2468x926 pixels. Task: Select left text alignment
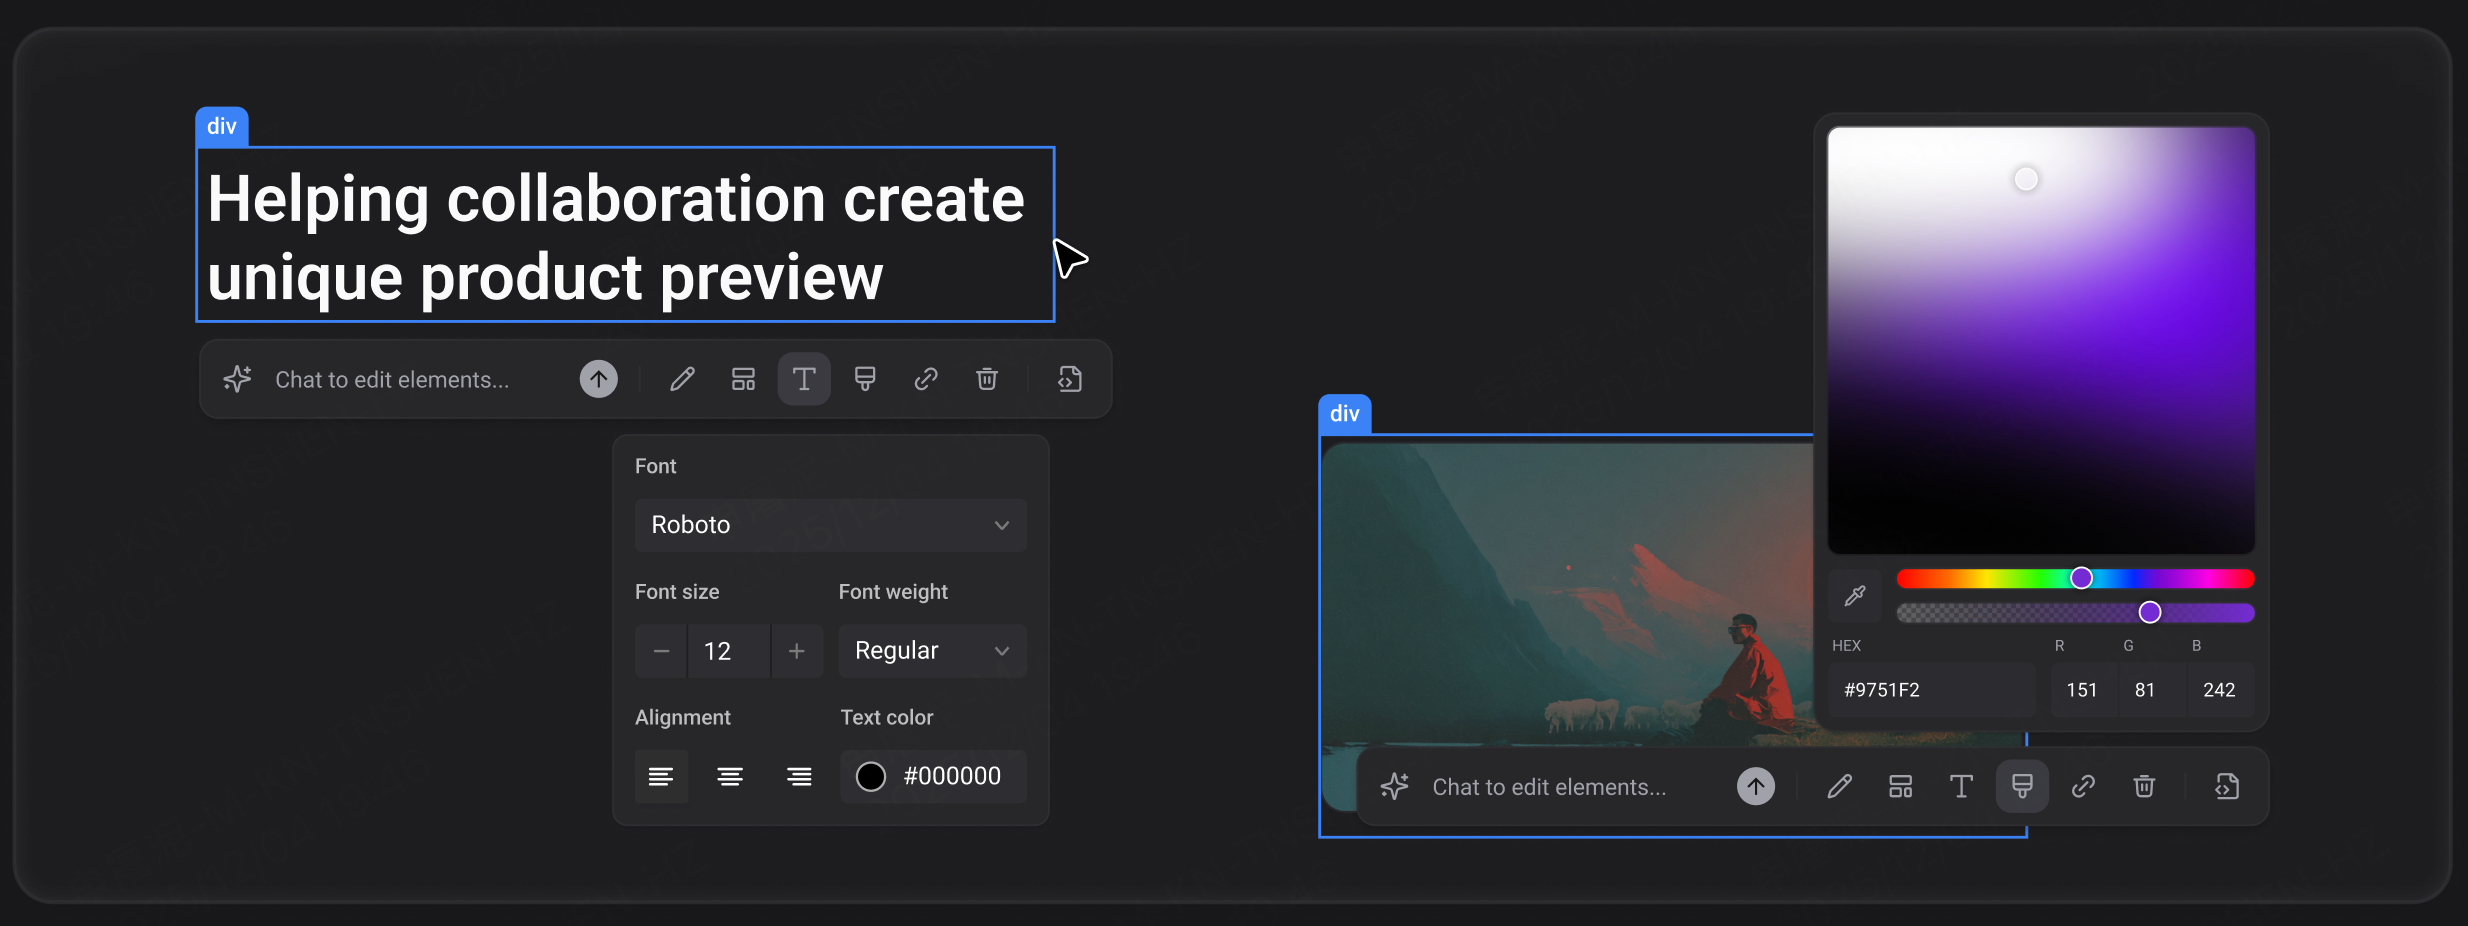(661, 777)
